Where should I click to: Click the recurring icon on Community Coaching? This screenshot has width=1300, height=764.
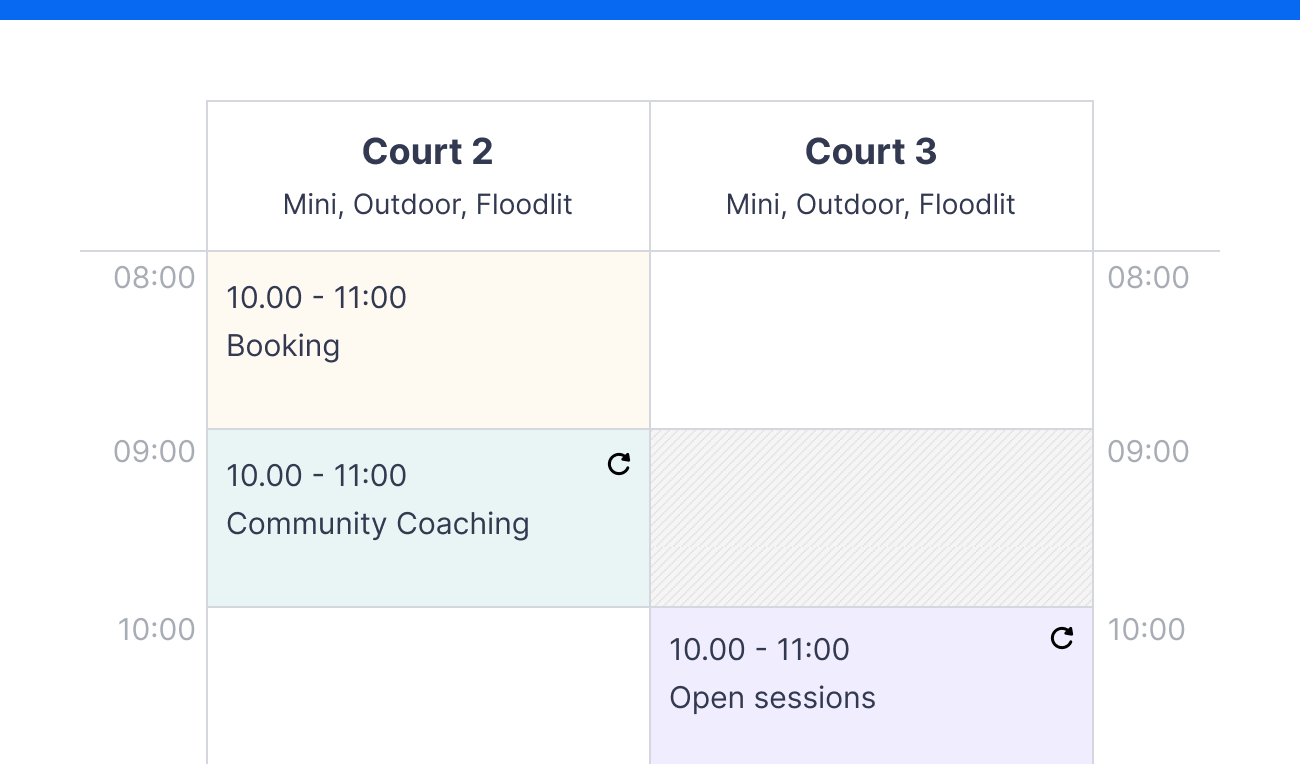point(619,464)
